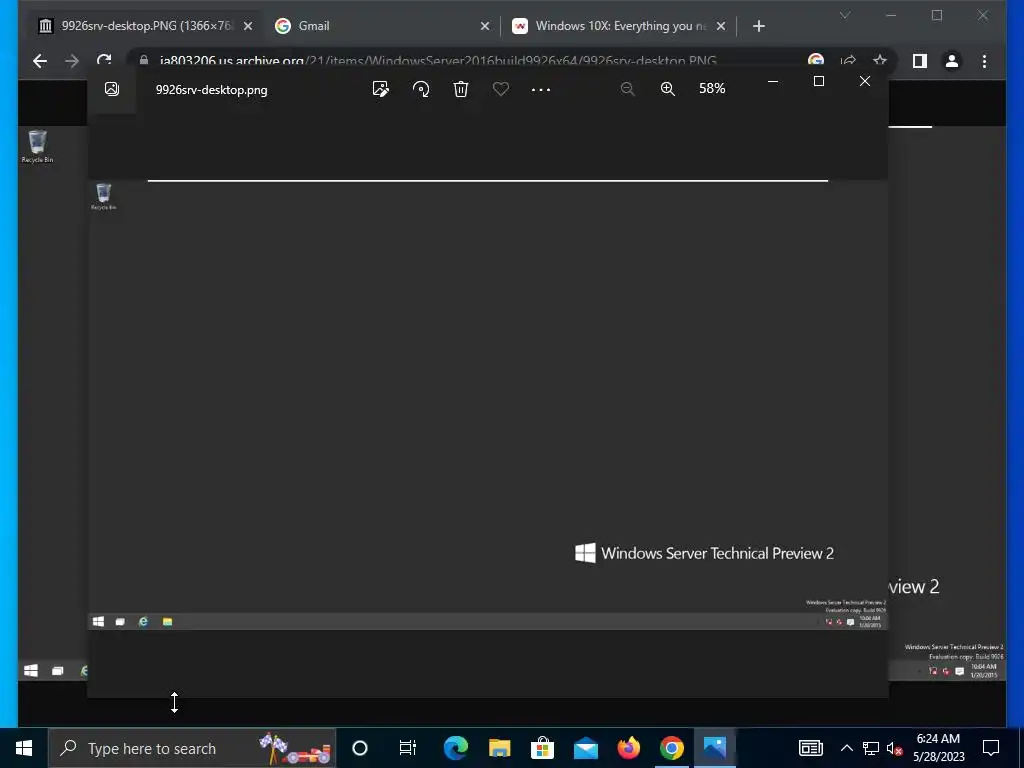Launch Firefox from taskbar
The height and width of the screenshot is (768, 1024).
629,748
